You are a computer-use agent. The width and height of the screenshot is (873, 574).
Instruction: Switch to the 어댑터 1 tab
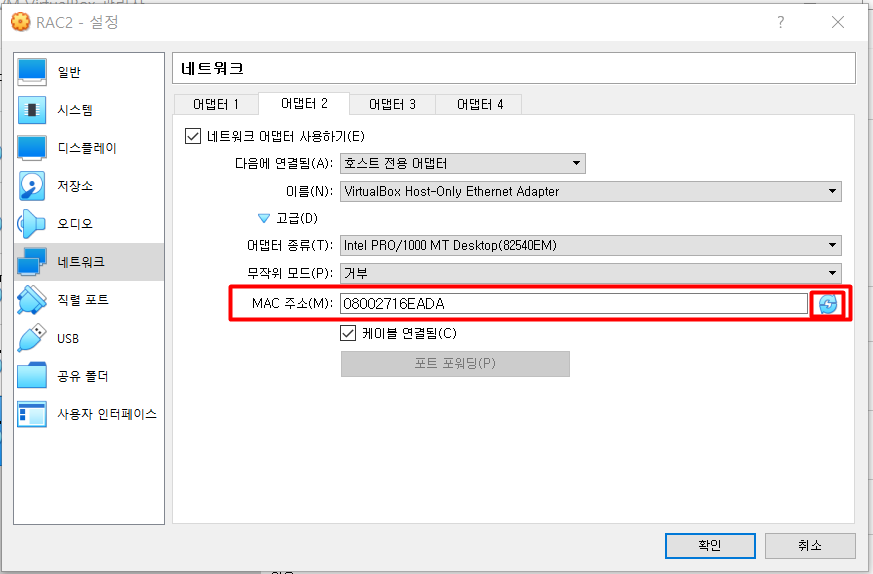click(x=216, y=104)
